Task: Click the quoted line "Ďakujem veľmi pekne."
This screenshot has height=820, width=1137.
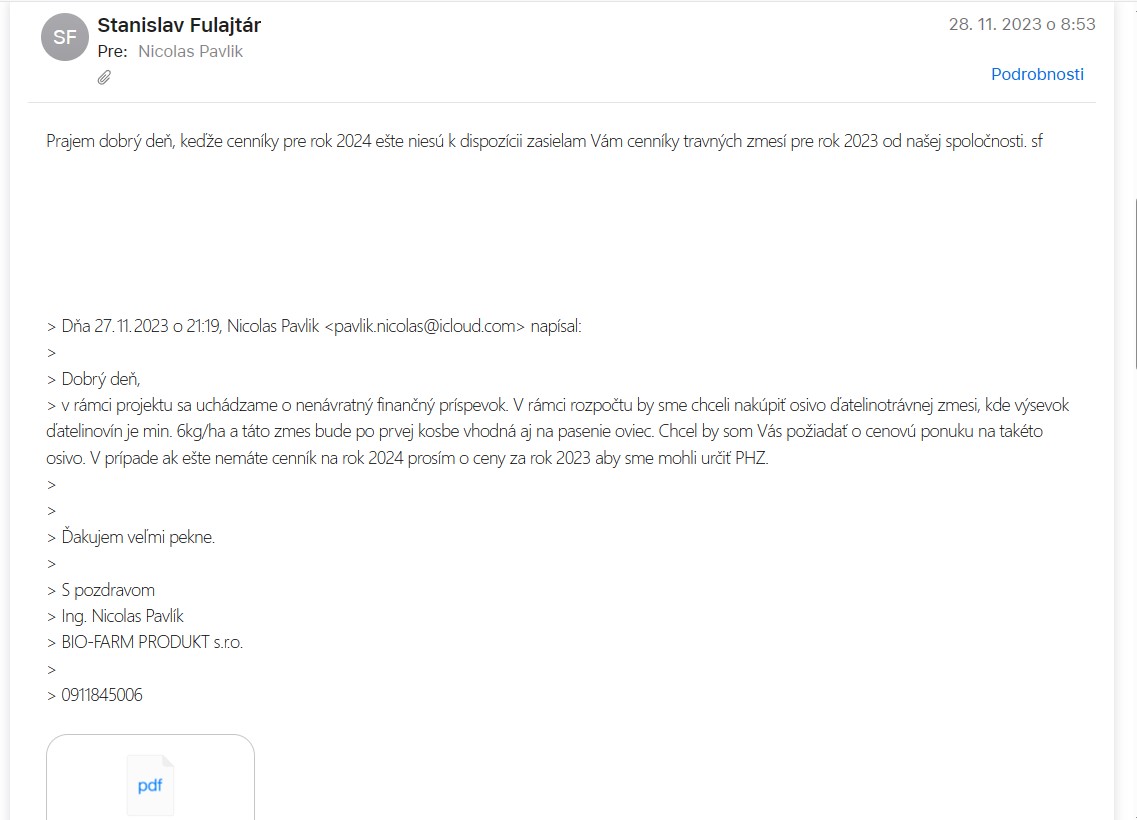Action: coord(138,537)
